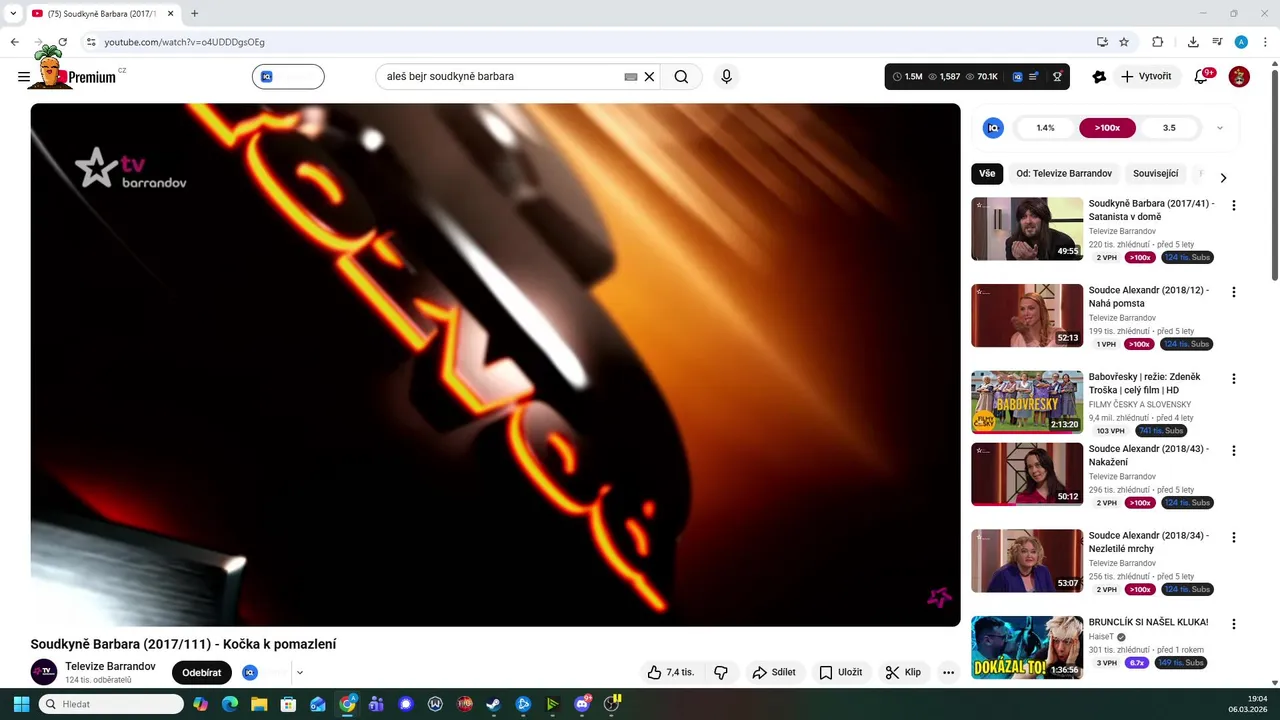Click the Odebírat subscribe button

point(202,673)
